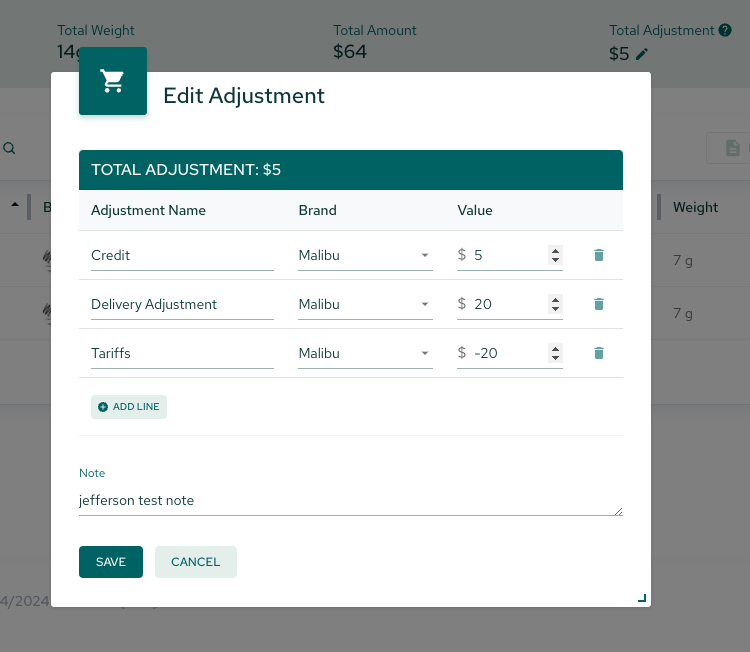Decrease Credit value with down stepper arrow

click(x=555, y=260)
